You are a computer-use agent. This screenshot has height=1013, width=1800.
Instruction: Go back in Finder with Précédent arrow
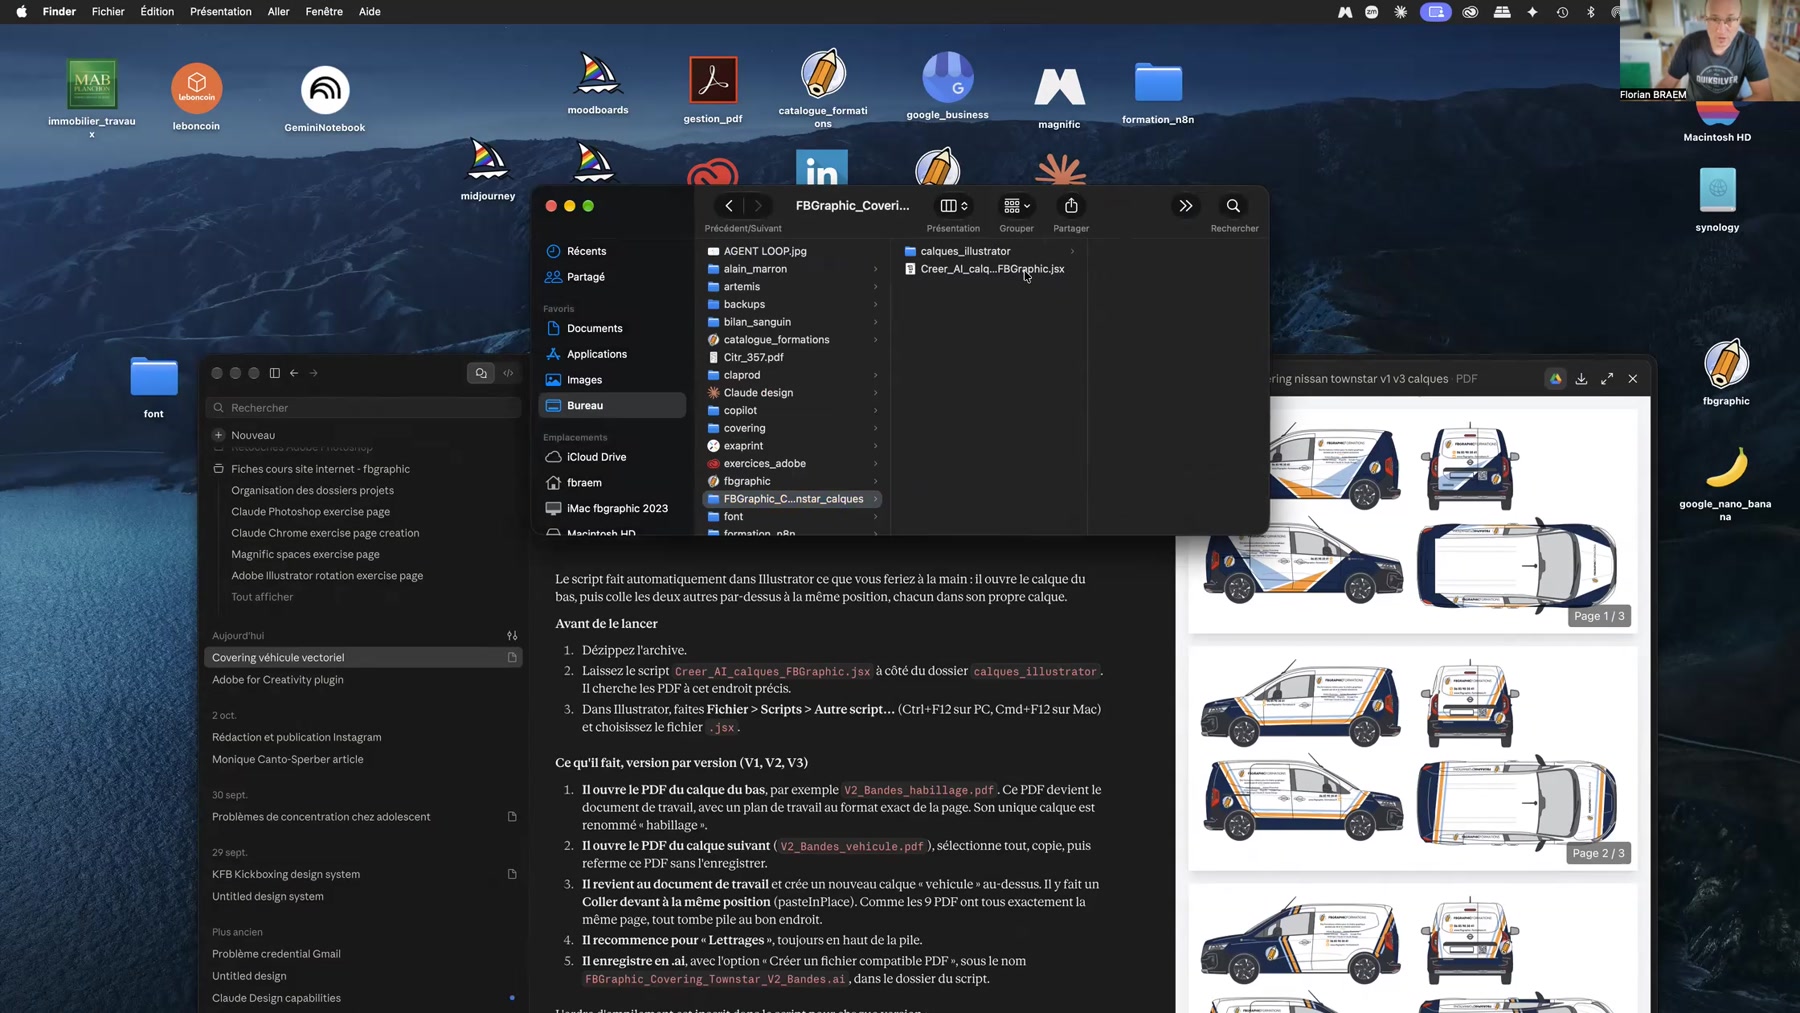click(x=729, y=206)
